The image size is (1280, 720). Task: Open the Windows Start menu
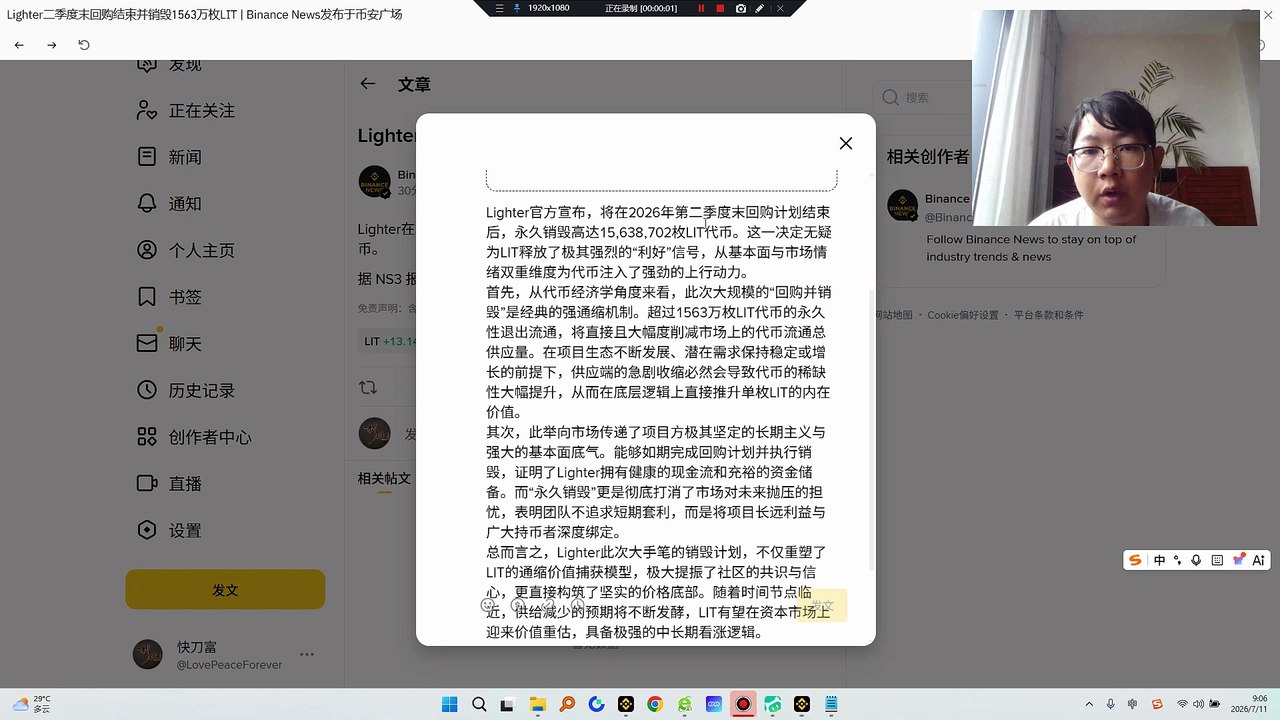(x=450, y=704)
